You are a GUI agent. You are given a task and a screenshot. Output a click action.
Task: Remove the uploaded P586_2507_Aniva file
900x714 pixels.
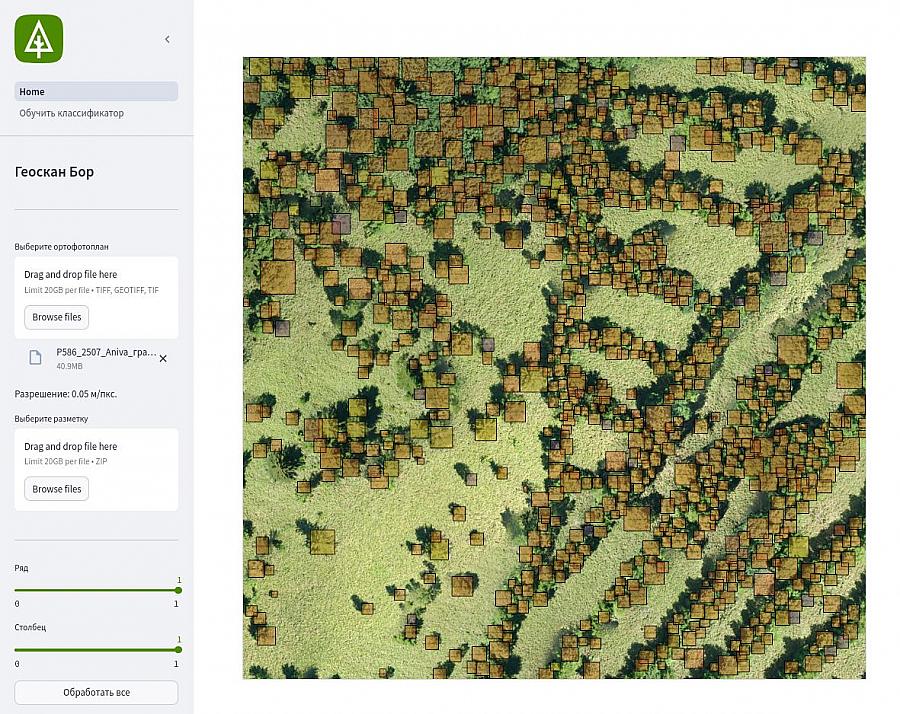coord(163,358)
